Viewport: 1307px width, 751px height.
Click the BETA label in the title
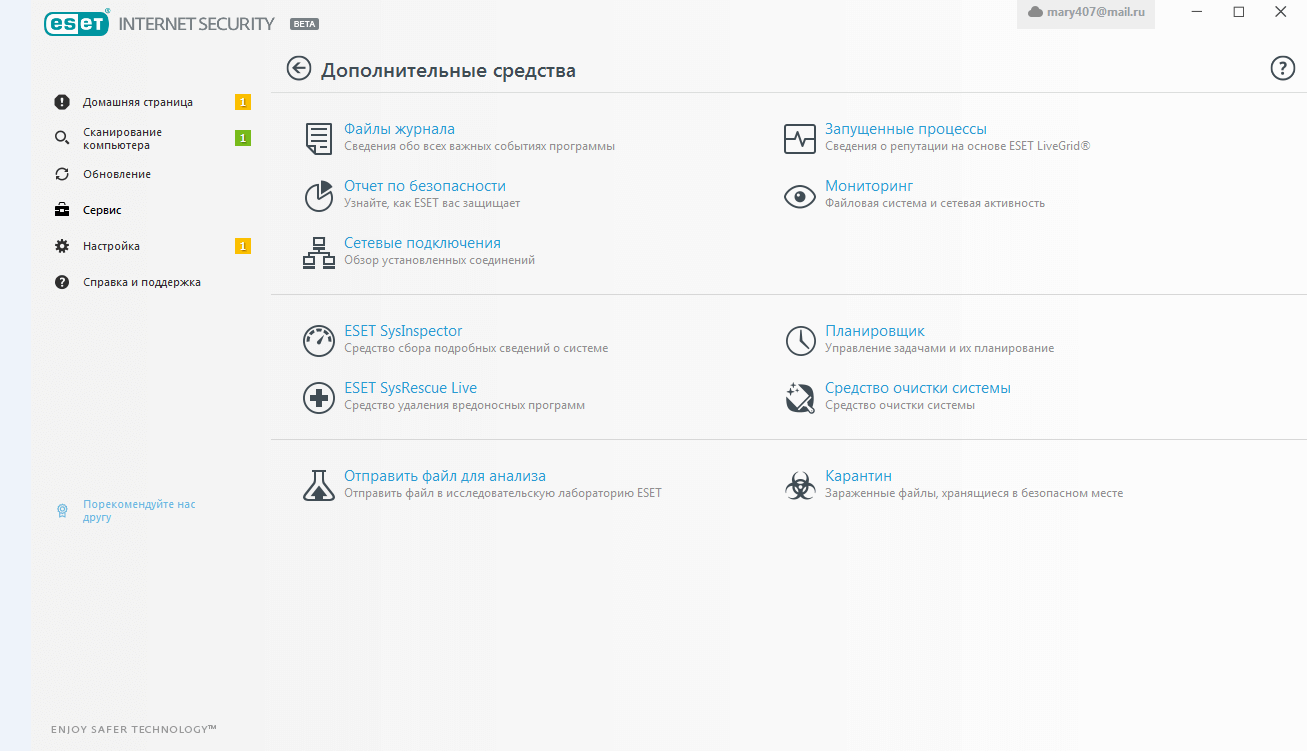click(x=304, y=24)
